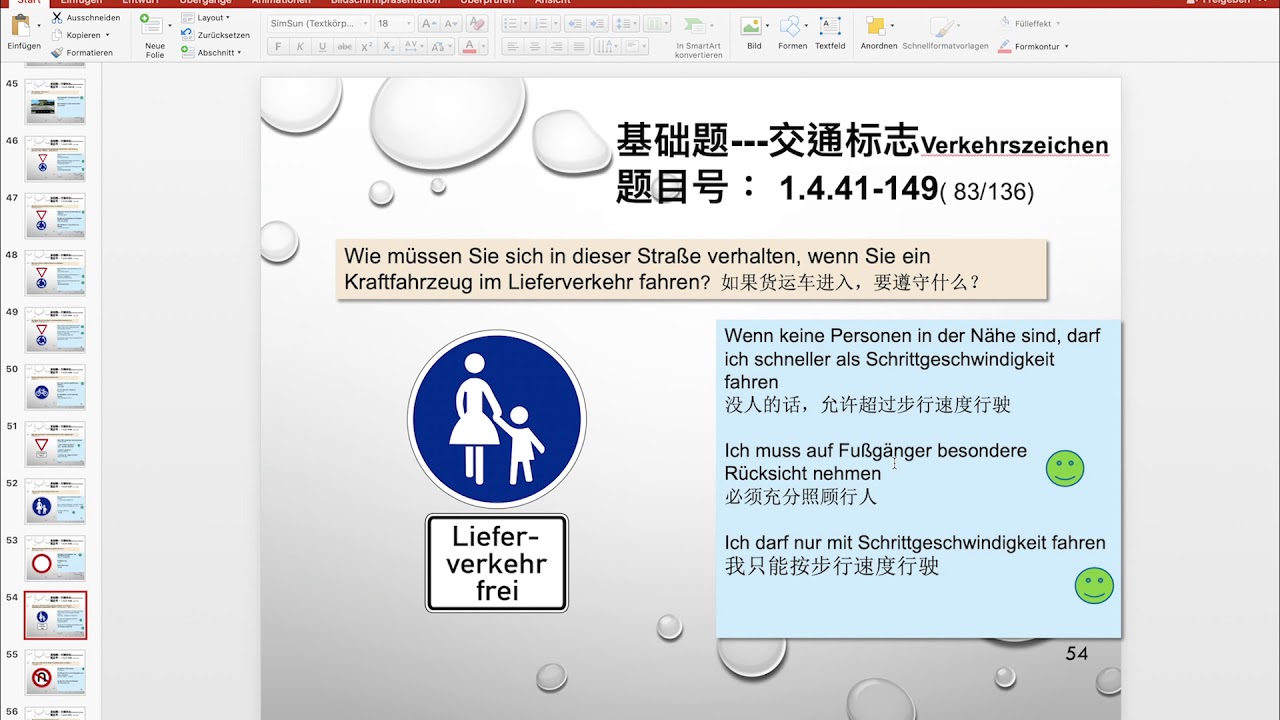Expand the font color dropdown arrow

(x=483, y=46)
